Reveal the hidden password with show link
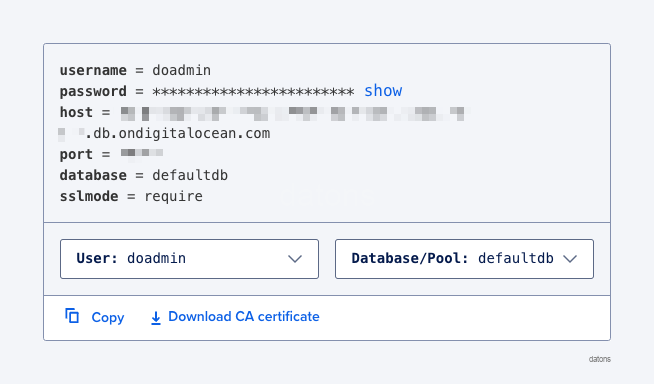Image resolution: width=654 pixels, height=384 pixels. [383, 91]
